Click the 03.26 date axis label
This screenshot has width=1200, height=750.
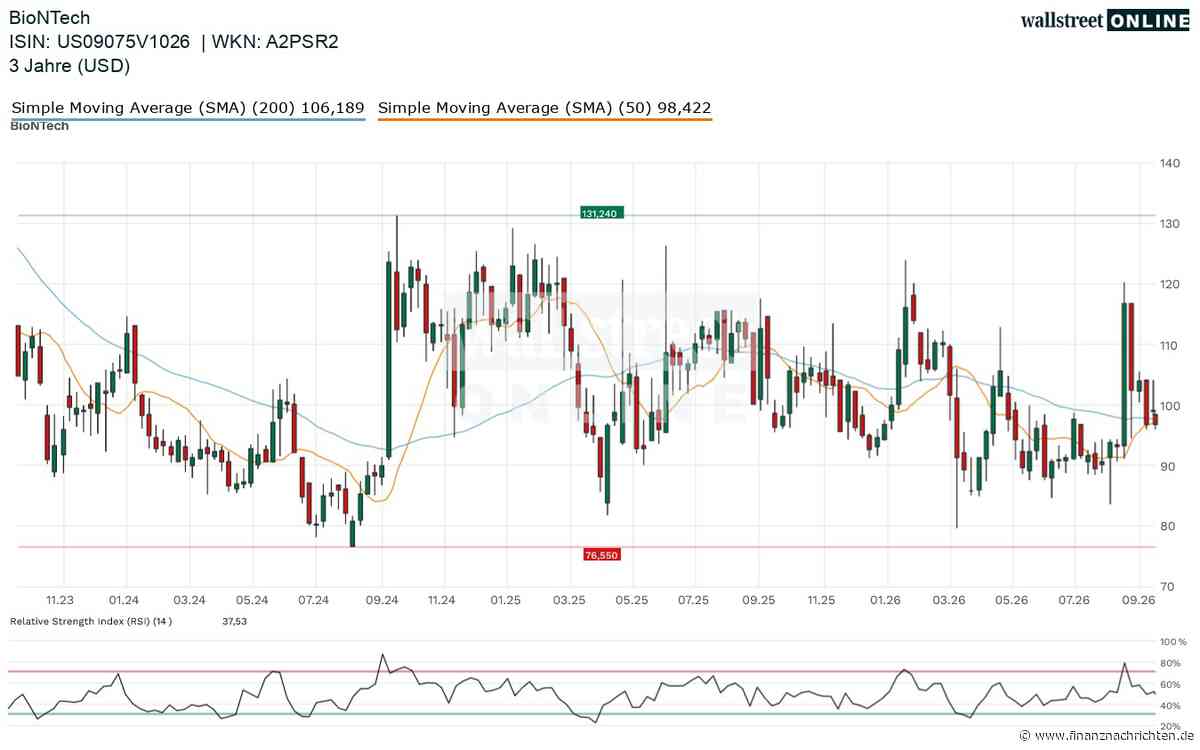coord(950,600)
